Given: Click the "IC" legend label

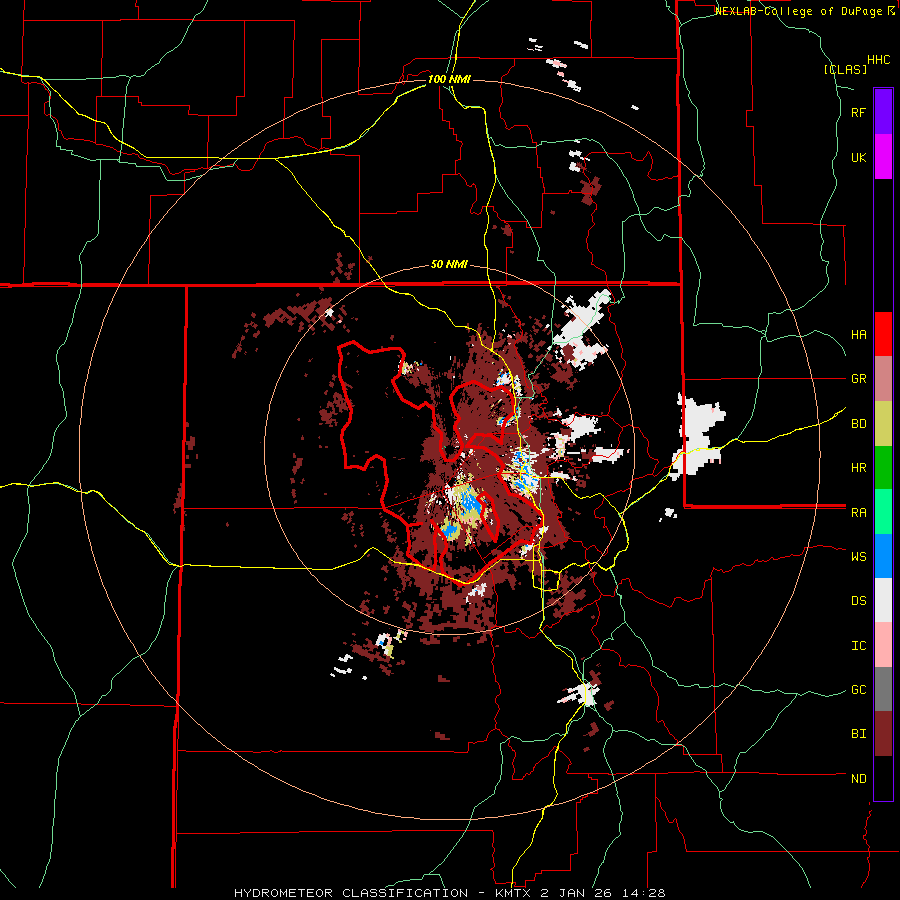Looking at the screenshot, I should pyautogui.click(x=858, y=646).
